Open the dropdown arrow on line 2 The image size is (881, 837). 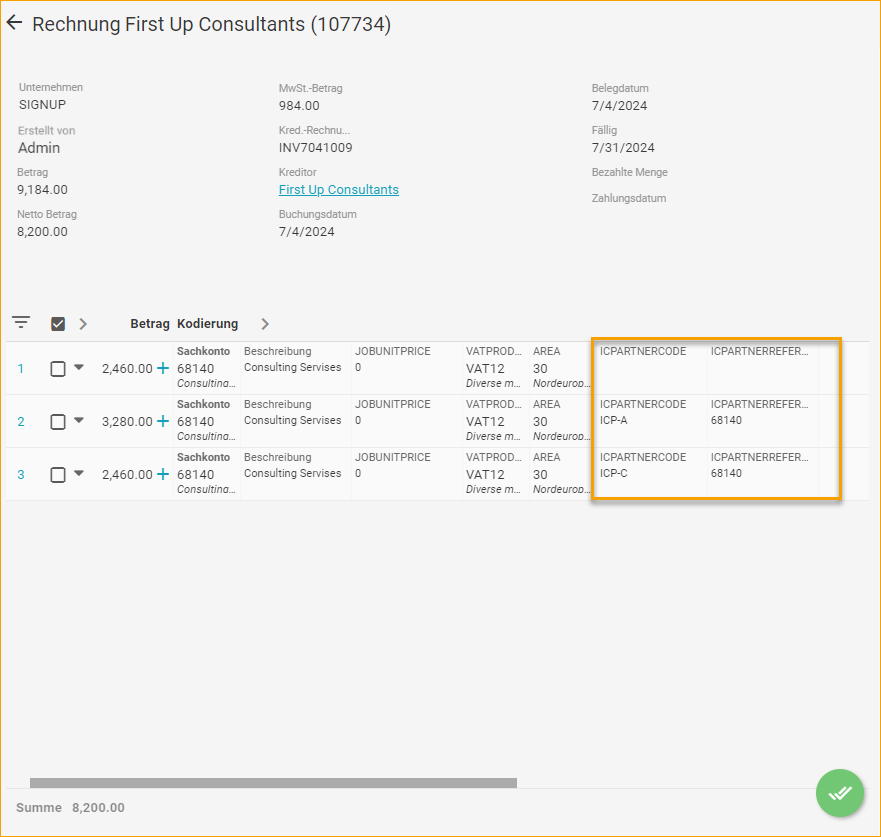(x=78, y=421)
